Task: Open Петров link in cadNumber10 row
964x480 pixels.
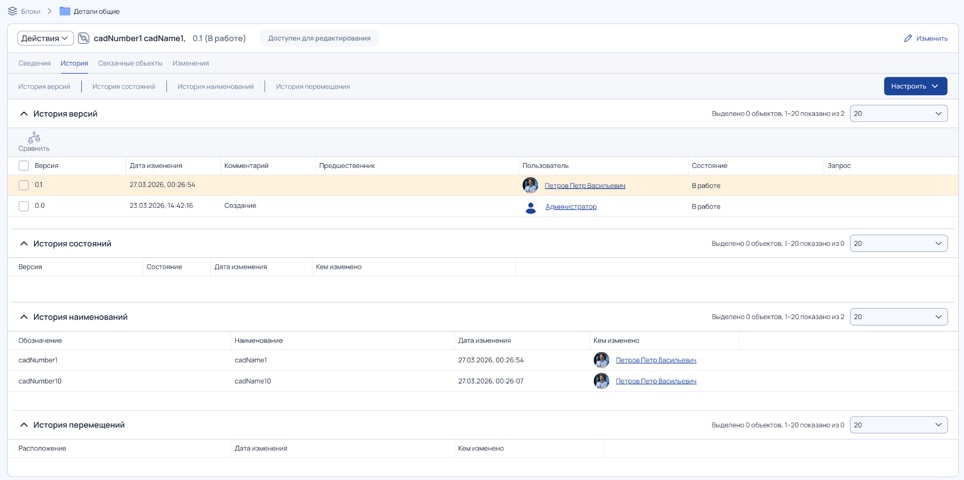Action: pos(656,382)
